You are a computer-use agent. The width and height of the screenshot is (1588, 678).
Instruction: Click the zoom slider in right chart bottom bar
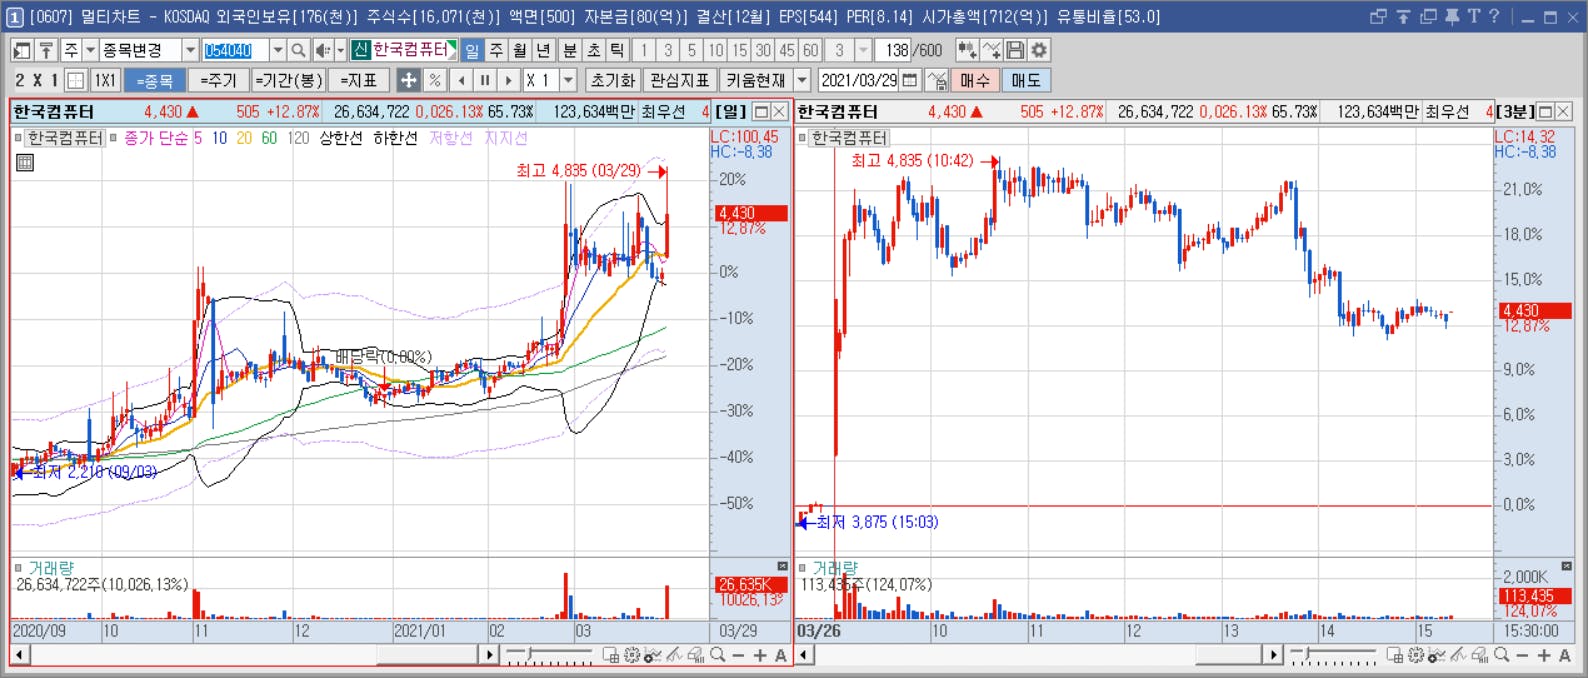[x=1333, y=655]
